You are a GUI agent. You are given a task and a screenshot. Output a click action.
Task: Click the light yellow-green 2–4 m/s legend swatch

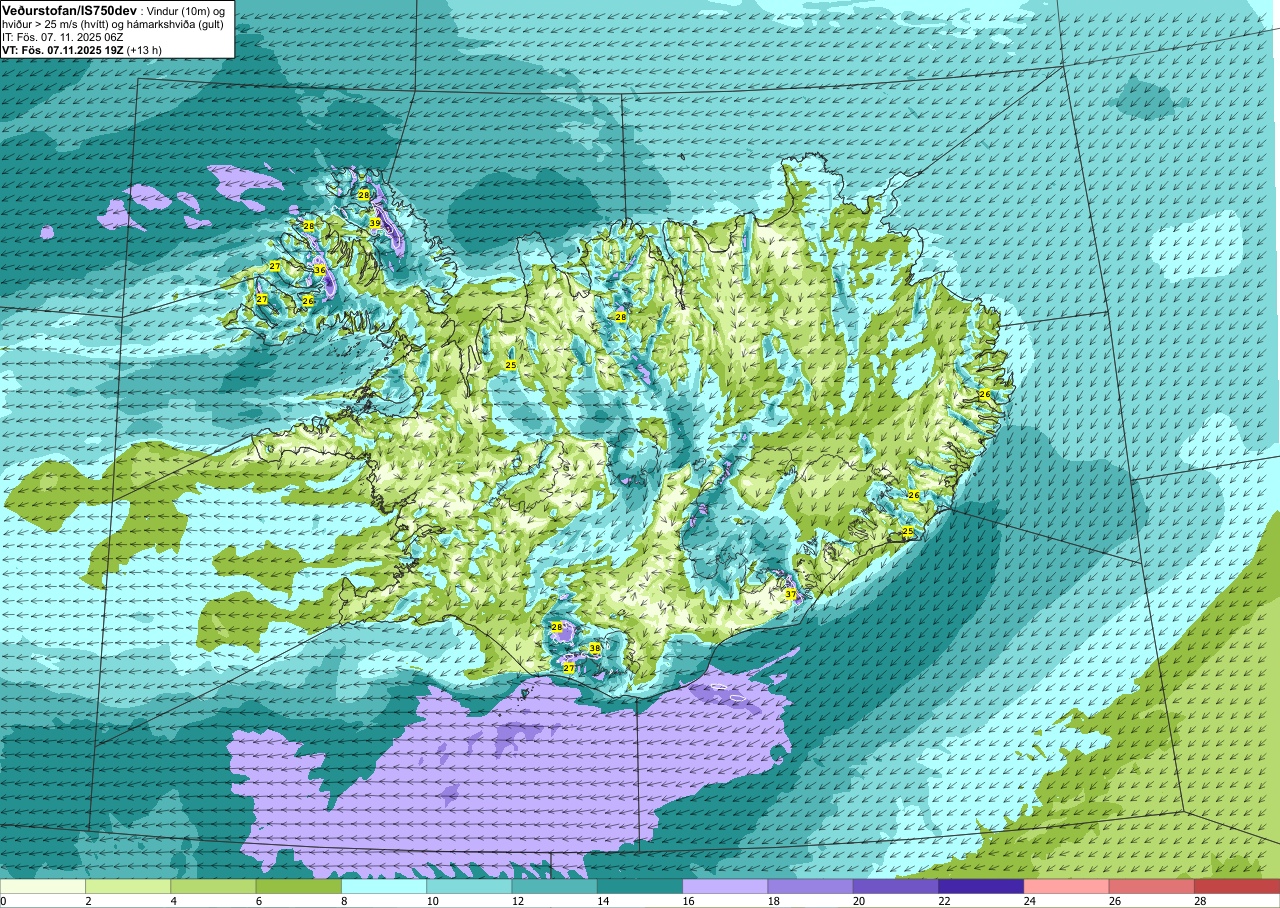pos(128,886)
